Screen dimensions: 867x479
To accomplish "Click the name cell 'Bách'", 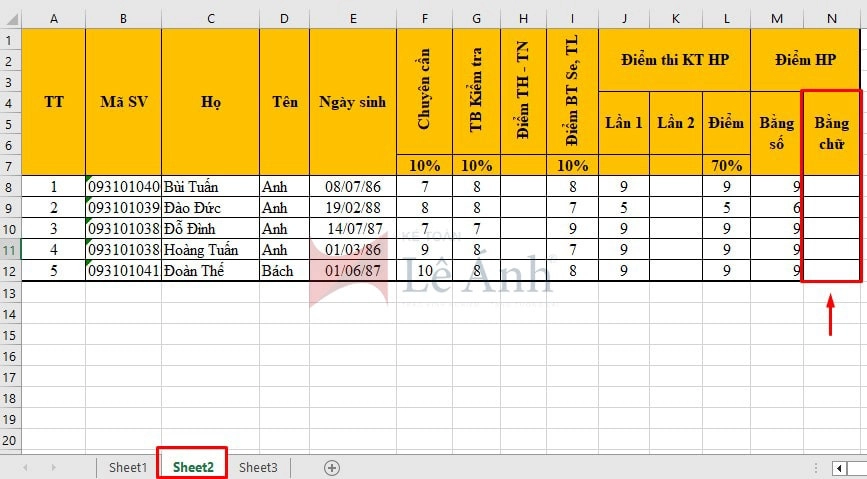I will 284,270.
